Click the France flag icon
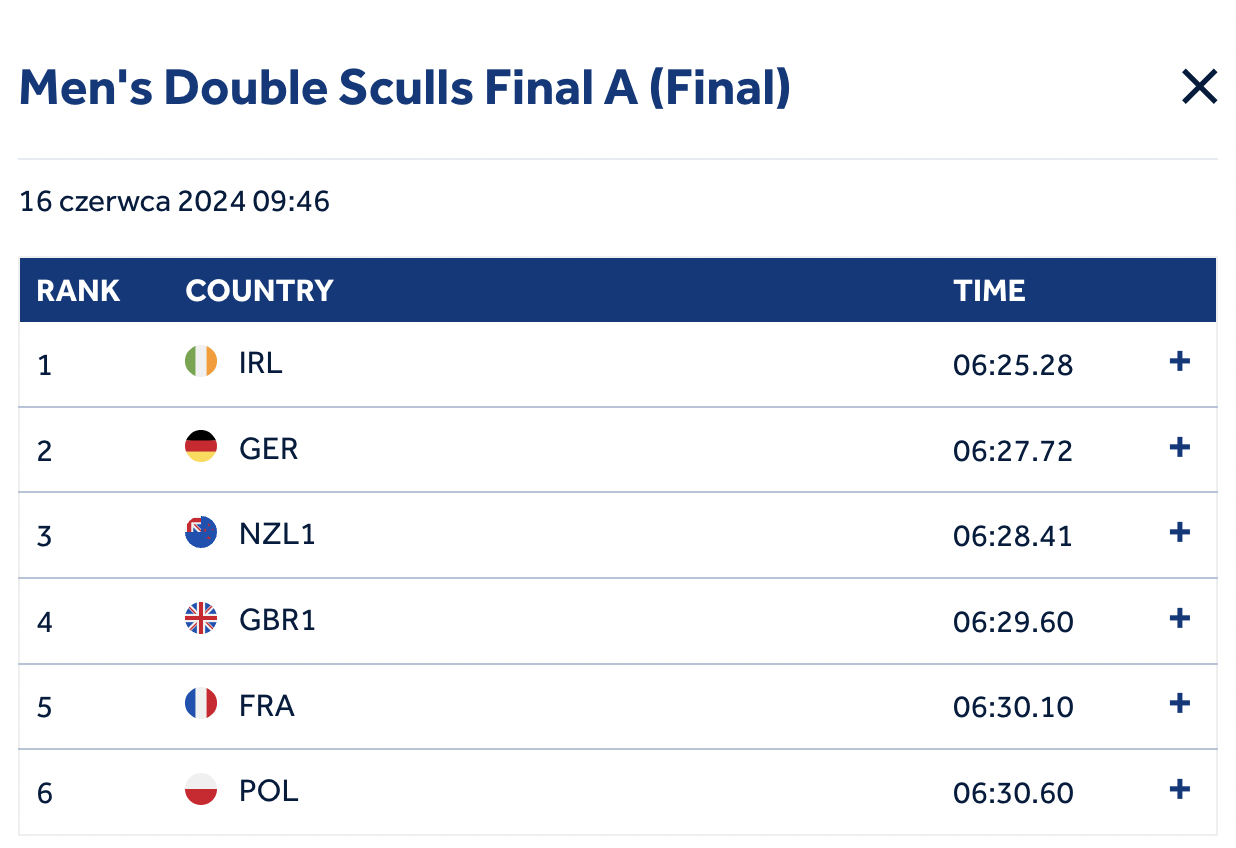Image resolution: width=1236 pixels, height=848 pixels. point(201,705)
